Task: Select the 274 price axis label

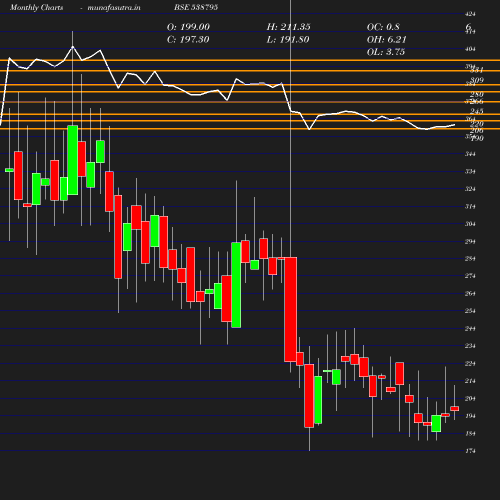Action: pos(470,276)
